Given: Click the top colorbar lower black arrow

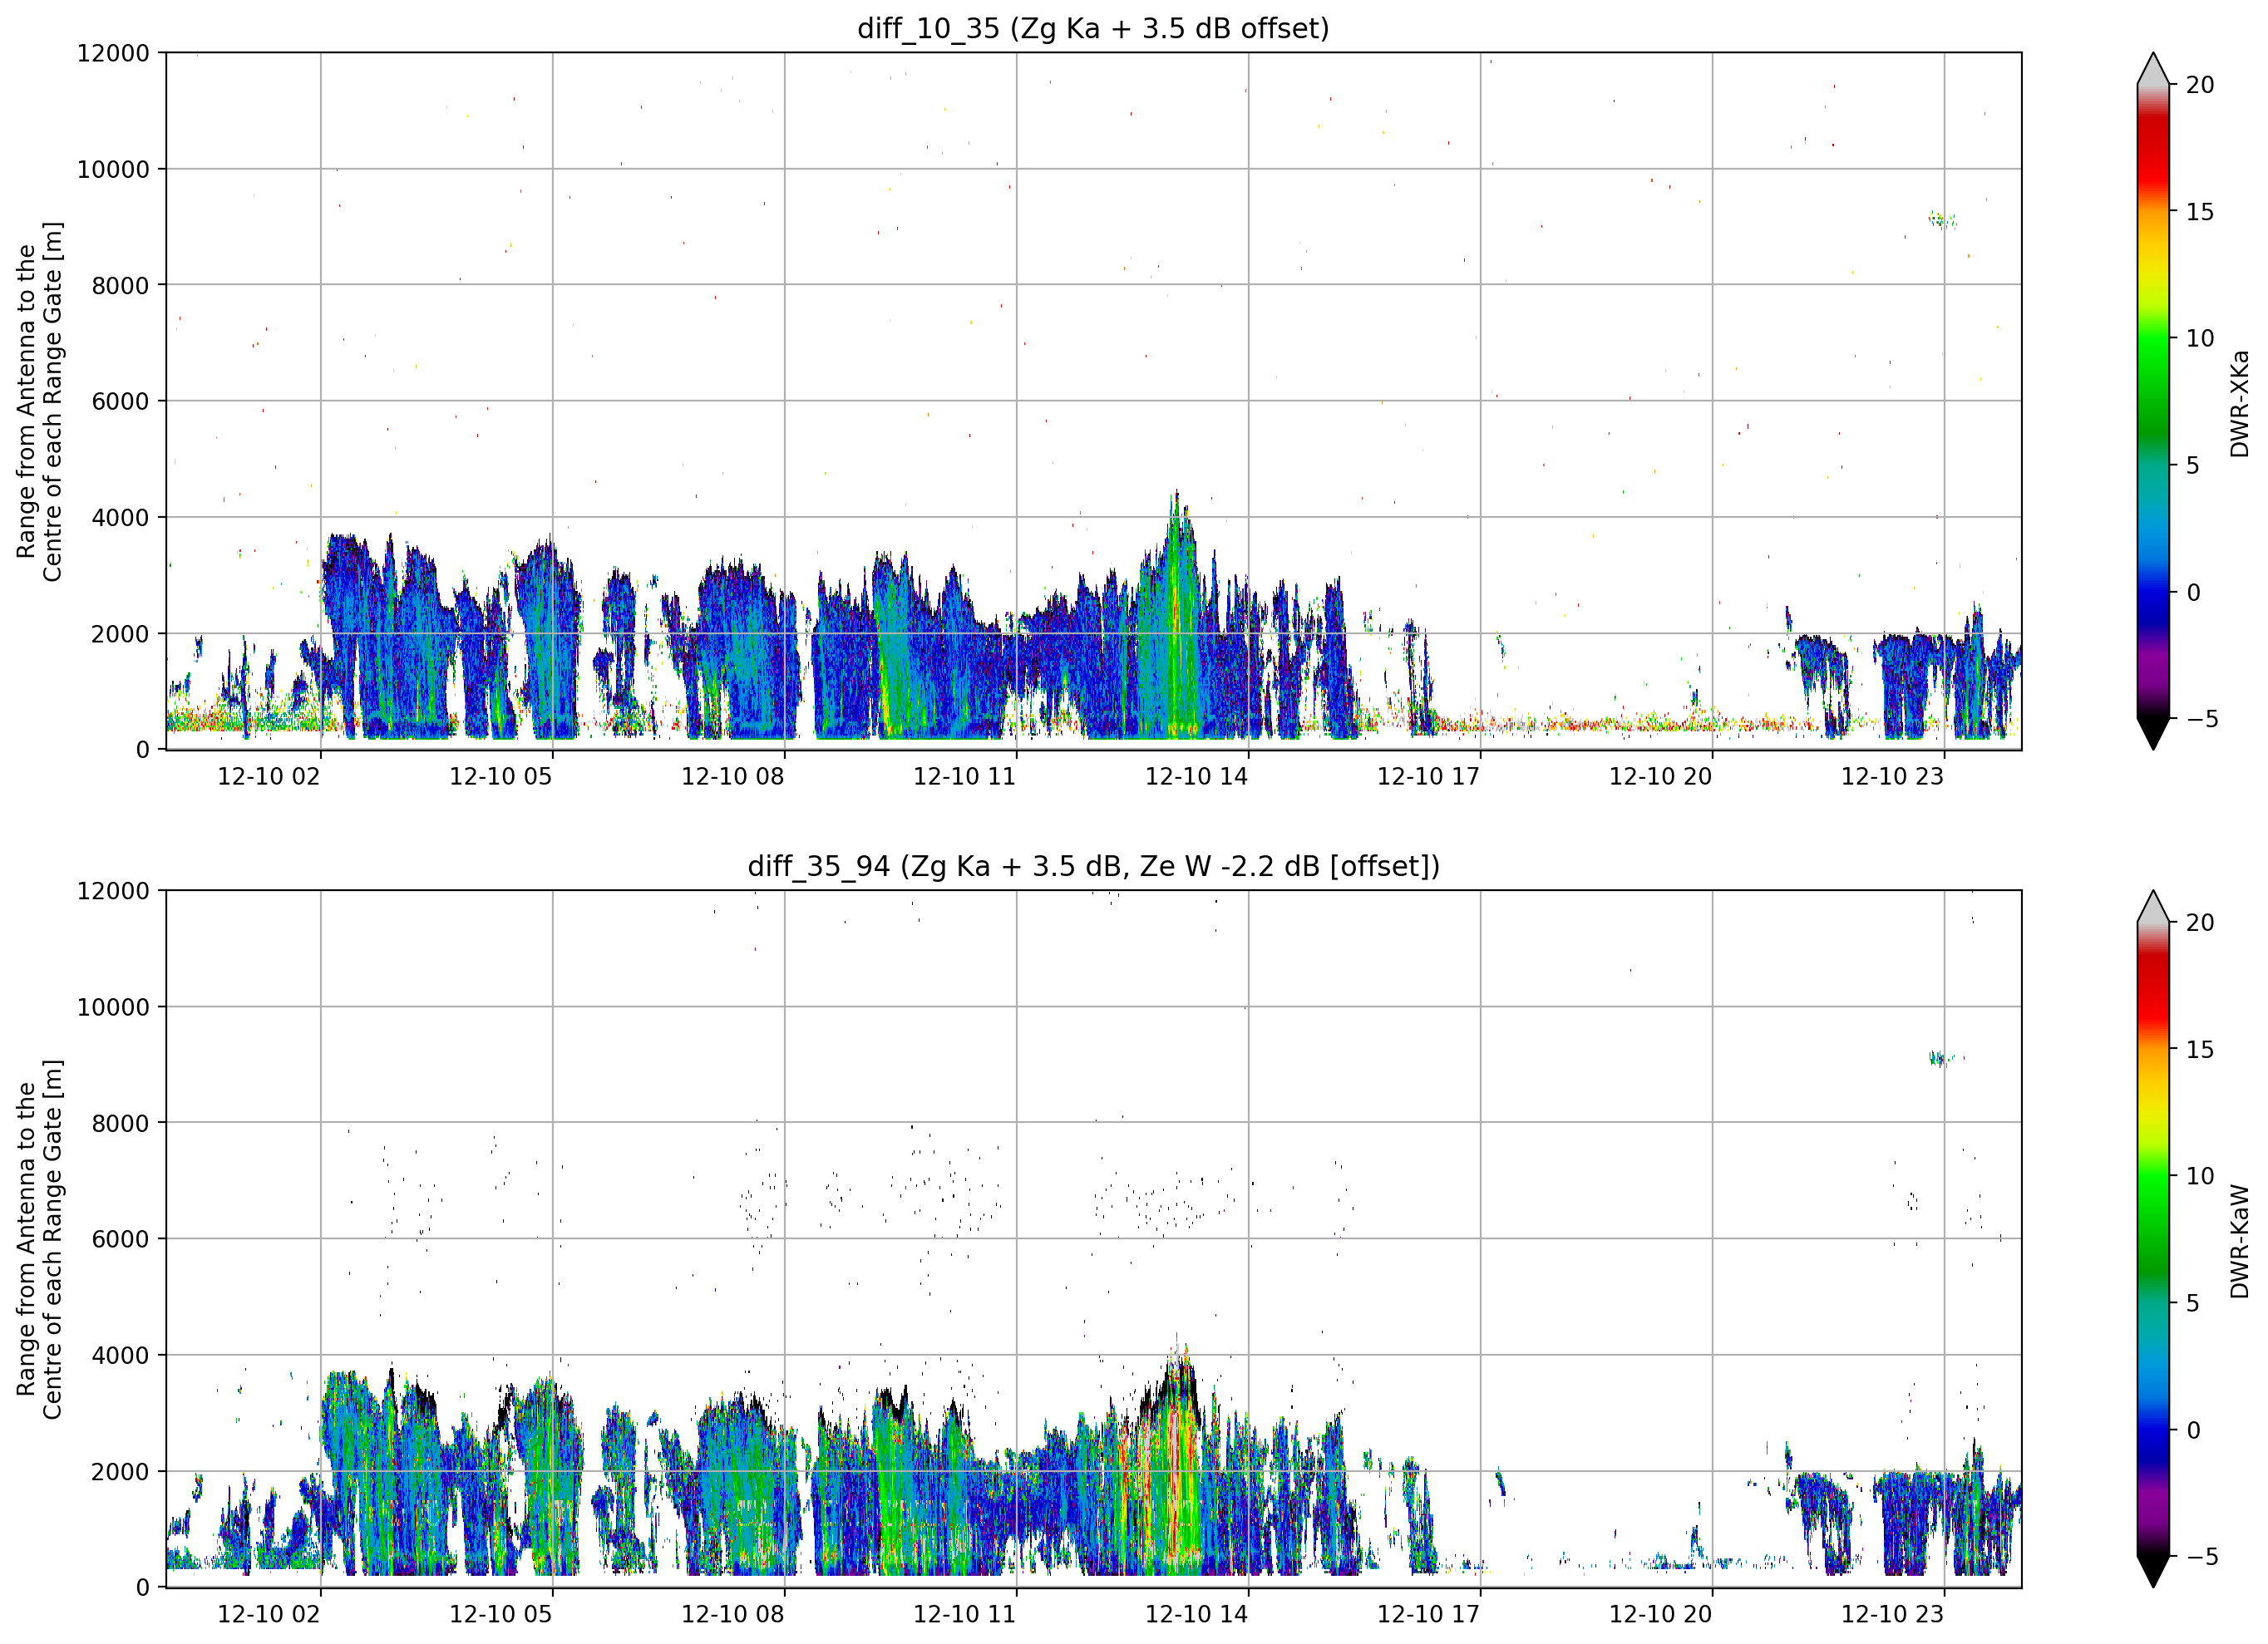Looking at the screenshot, I should click(2153, 733).
